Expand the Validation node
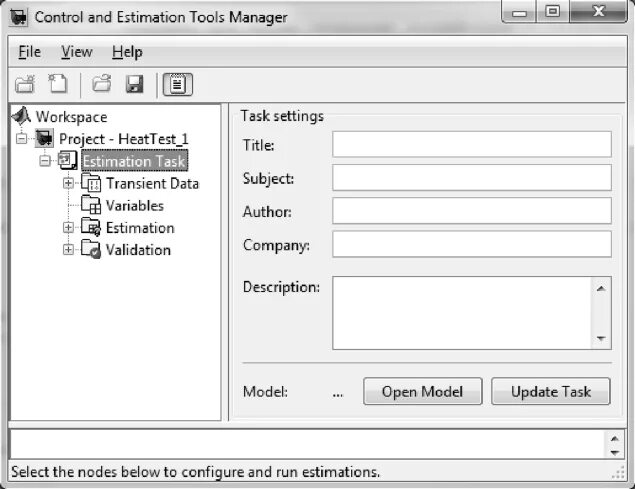 click(68, 250)
